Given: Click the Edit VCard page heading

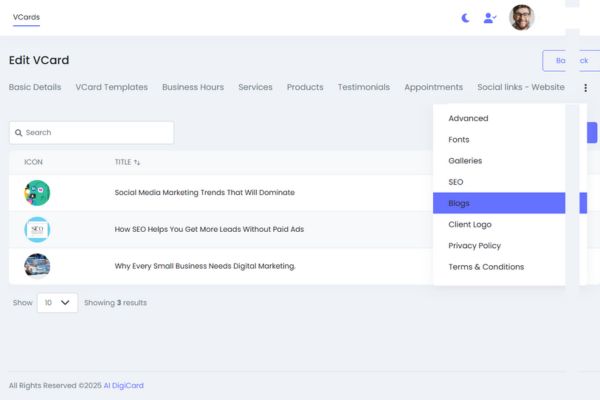Looking at the screenshot, I should click(x=39, y=60).
